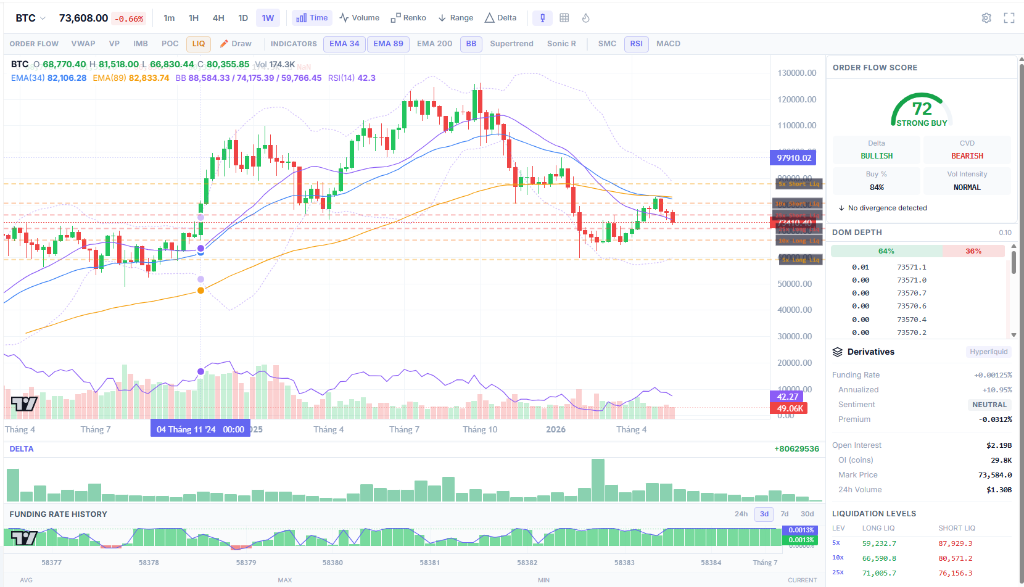Switch to the 4H timeframe
This screenshot has height=587, width=1024.
pos(219,18)
